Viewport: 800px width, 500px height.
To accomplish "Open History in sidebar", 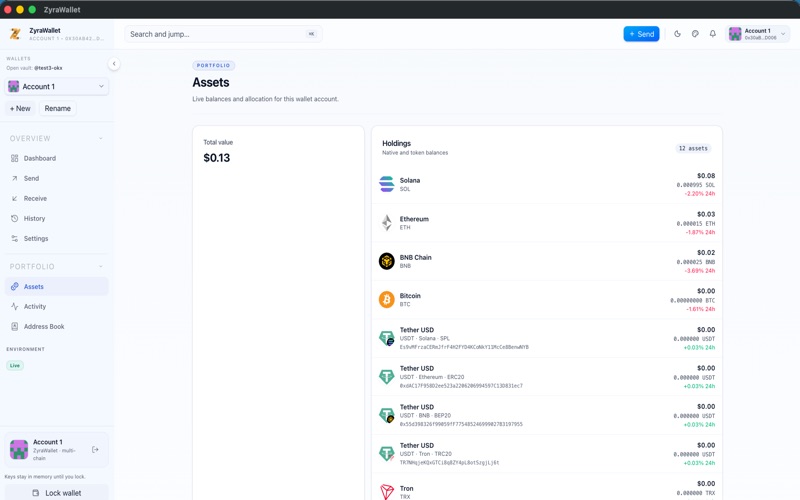I will (57, 218).
